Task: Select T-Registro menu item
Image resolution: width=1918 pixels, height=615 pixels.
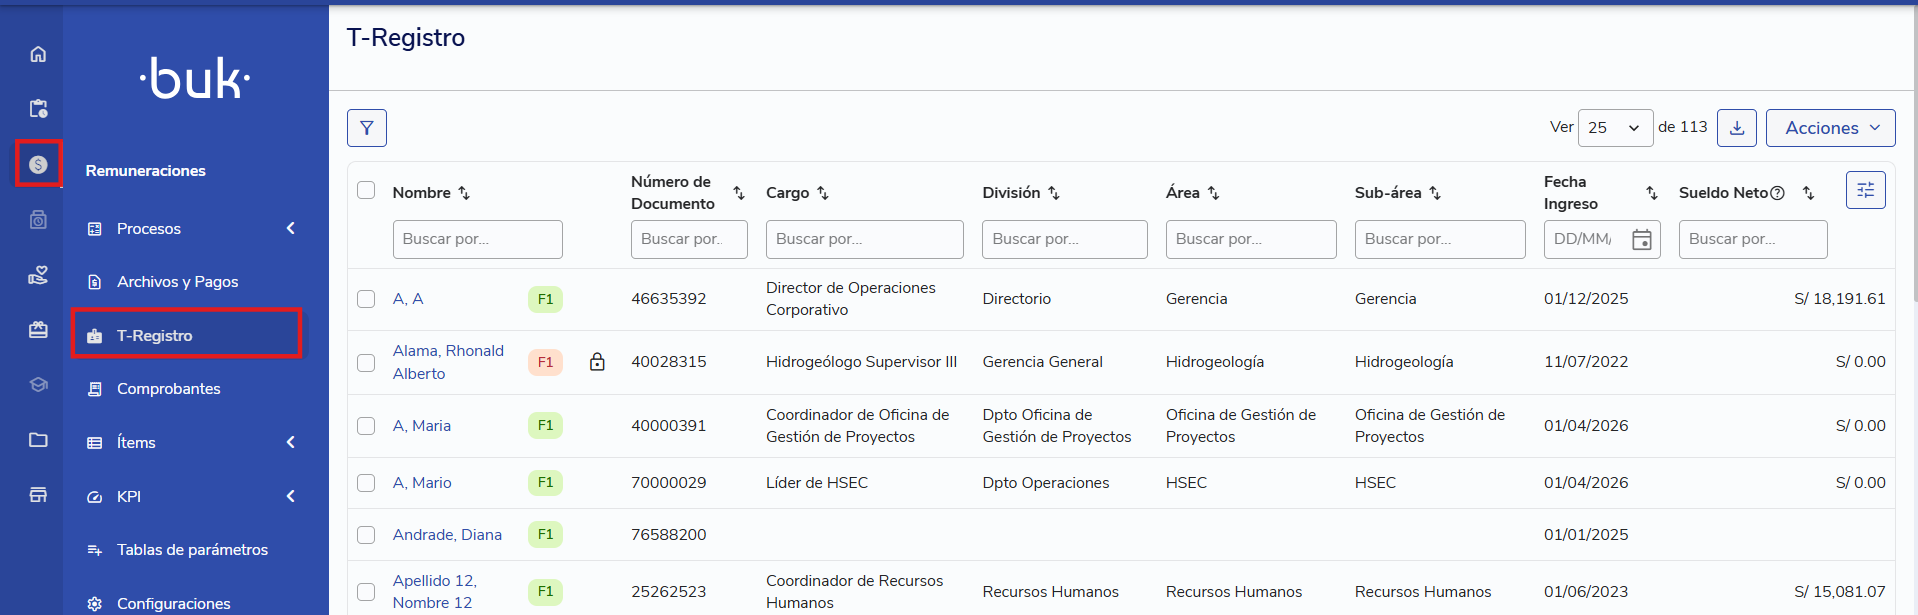Action: 187,335
